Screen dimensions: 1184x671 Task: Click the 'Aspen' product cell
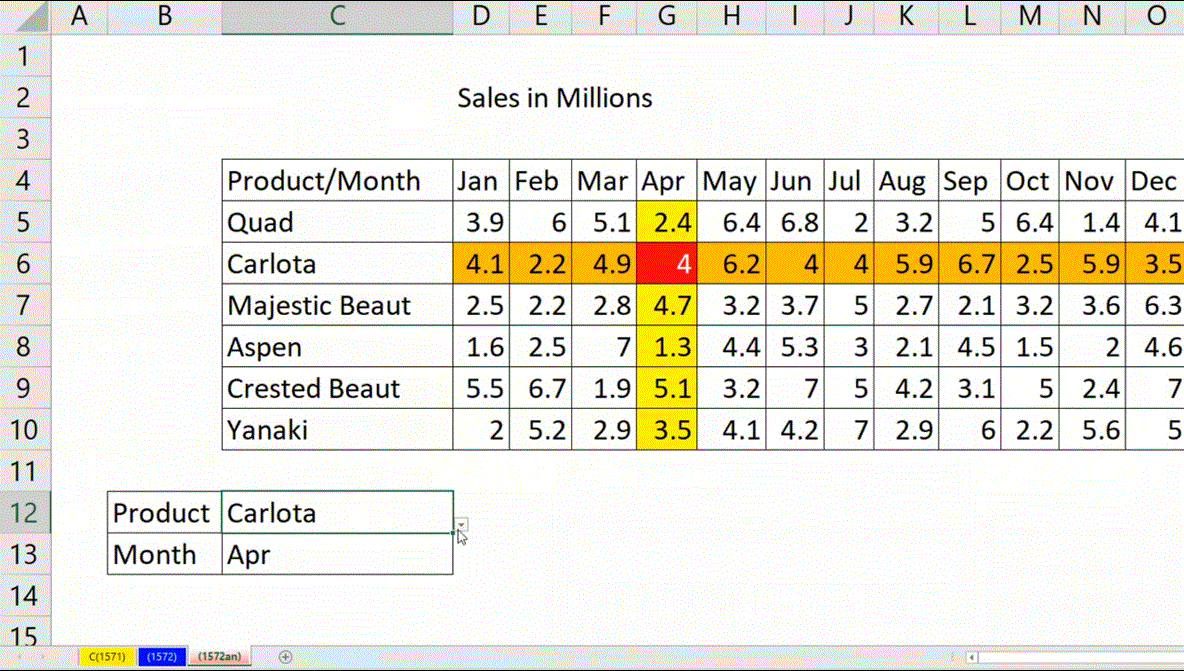338,346
